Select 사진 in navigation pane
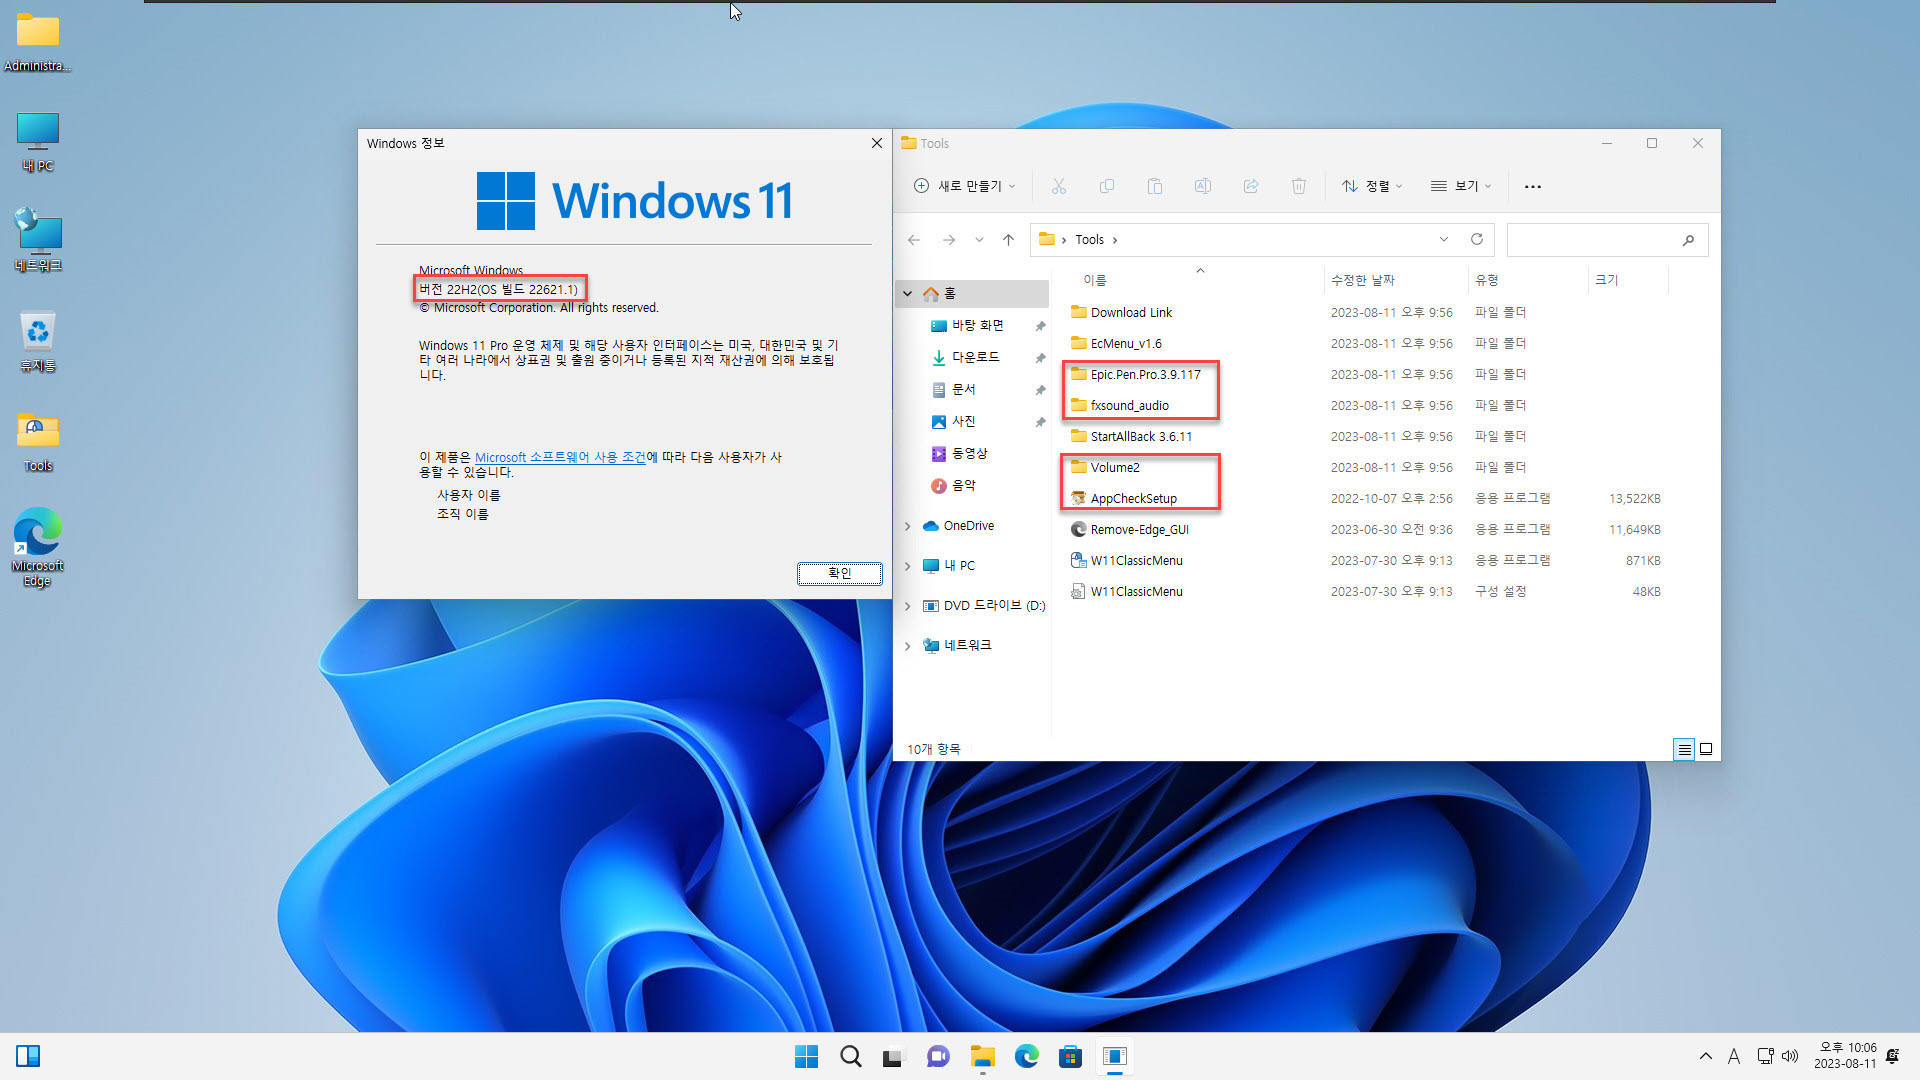Image resolution: width=1920 pixels, height=1080 pixels. coord(963,421)
